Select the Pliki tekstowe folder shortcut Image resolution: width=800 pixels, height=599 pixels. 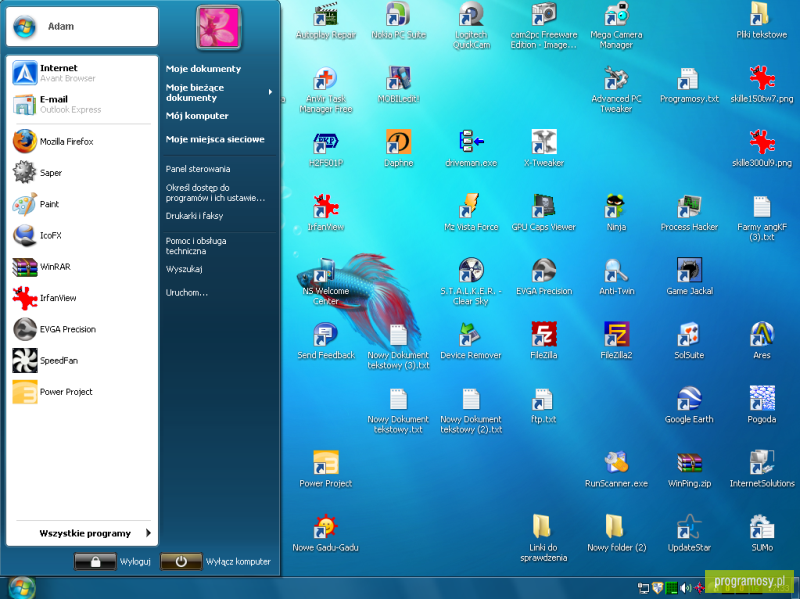pos(761,21)
